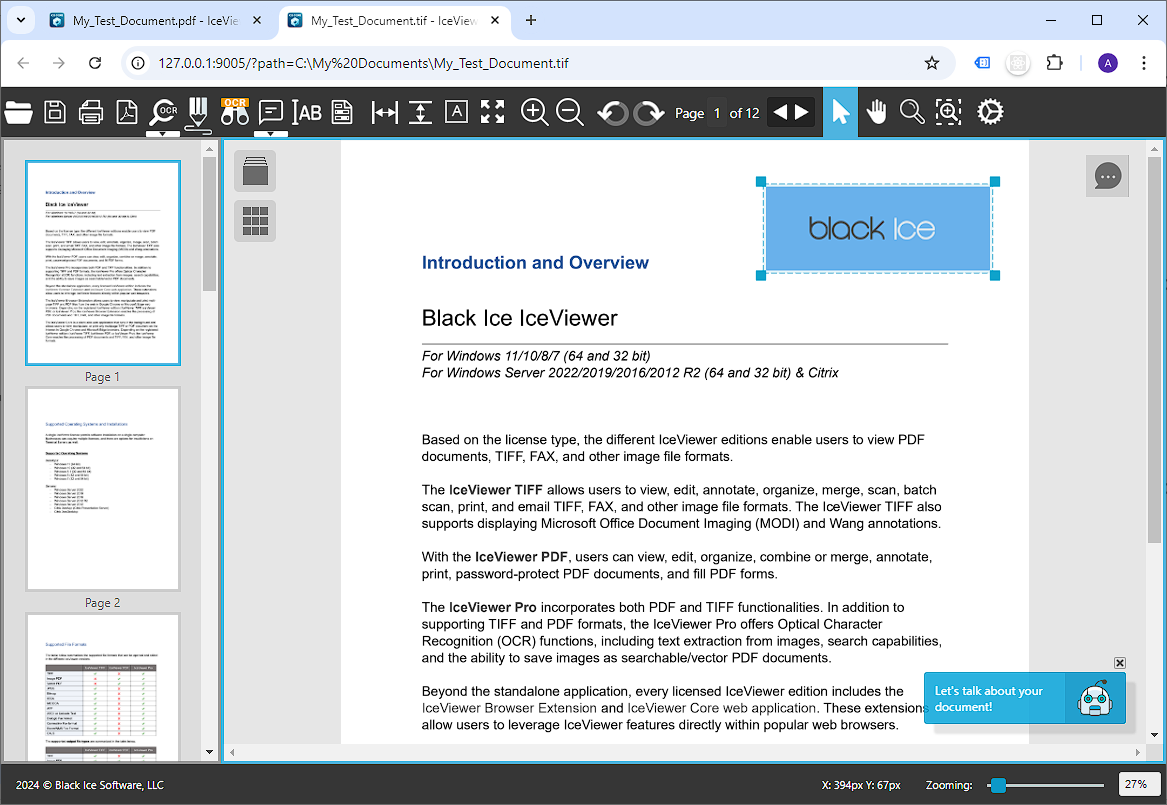Zoom in with the plus magnifier
The image size is (1167, 805).
(534, 112)
